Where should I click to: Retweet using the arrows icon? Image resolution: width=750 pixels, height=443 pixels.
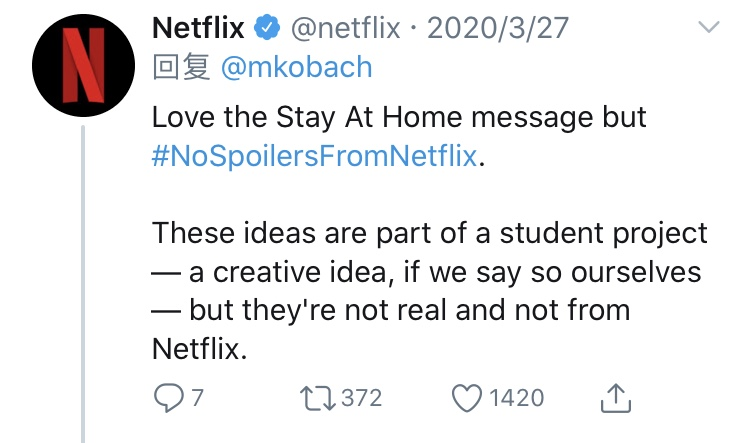[318, 399]
